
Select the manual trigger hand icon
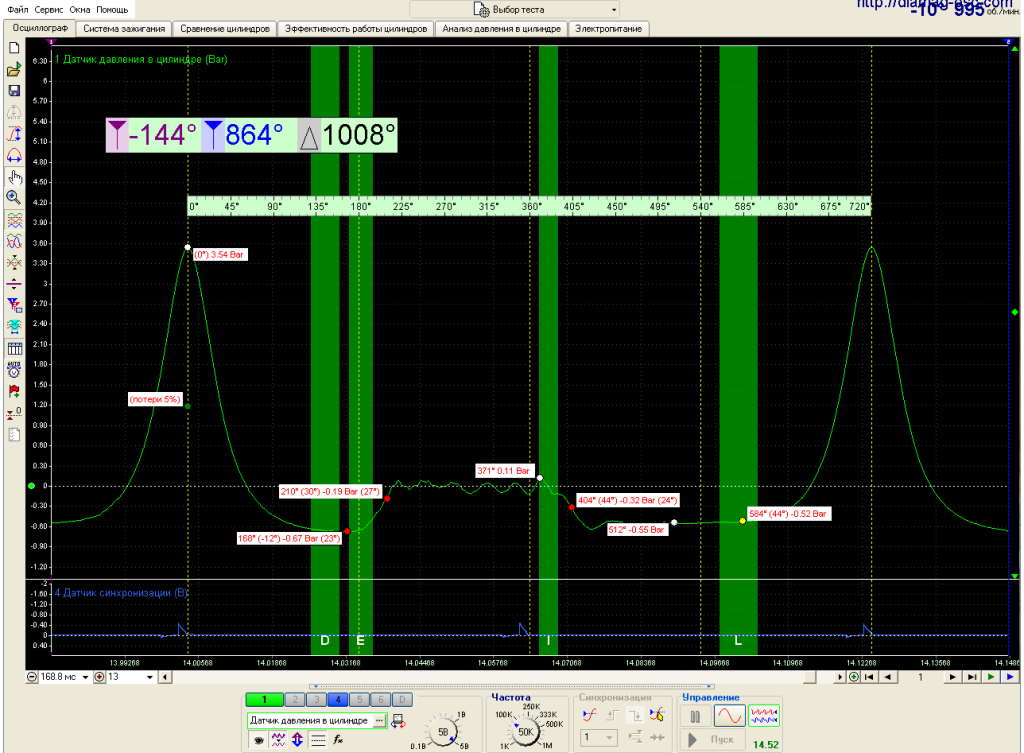[658, 715]
